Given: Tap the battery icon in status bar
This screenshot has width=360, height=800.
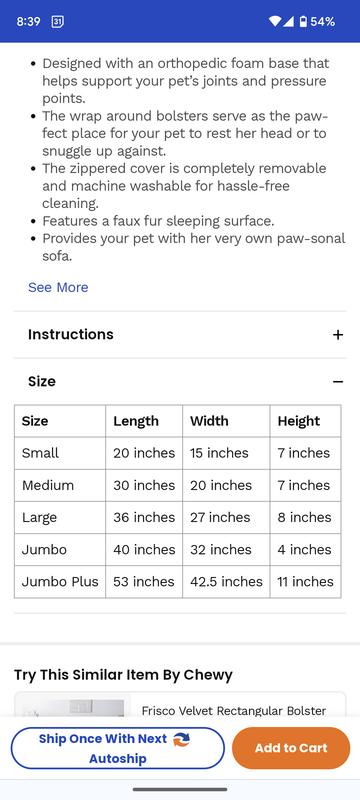Looking at the screenshot, I should [303, 21].
